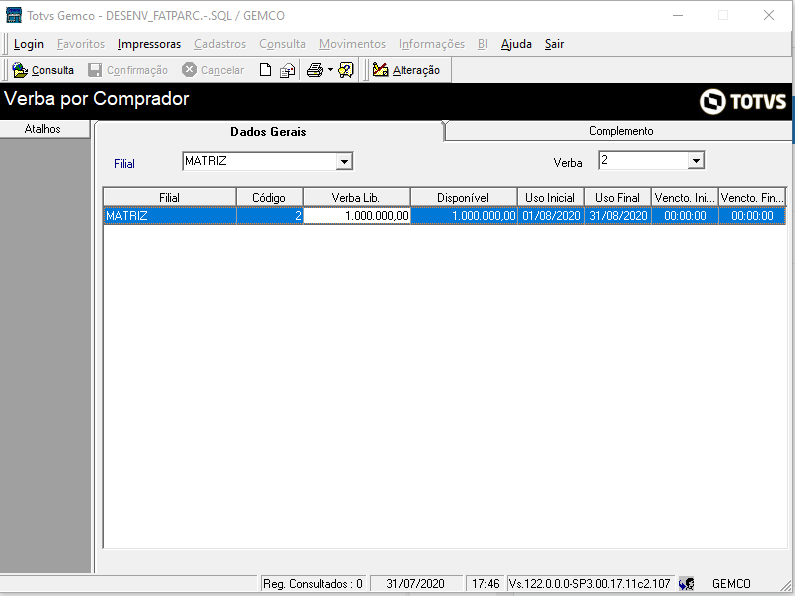Click the Atalhos panel button
This screenshot has height=596, width=795.
click(45, 129)
